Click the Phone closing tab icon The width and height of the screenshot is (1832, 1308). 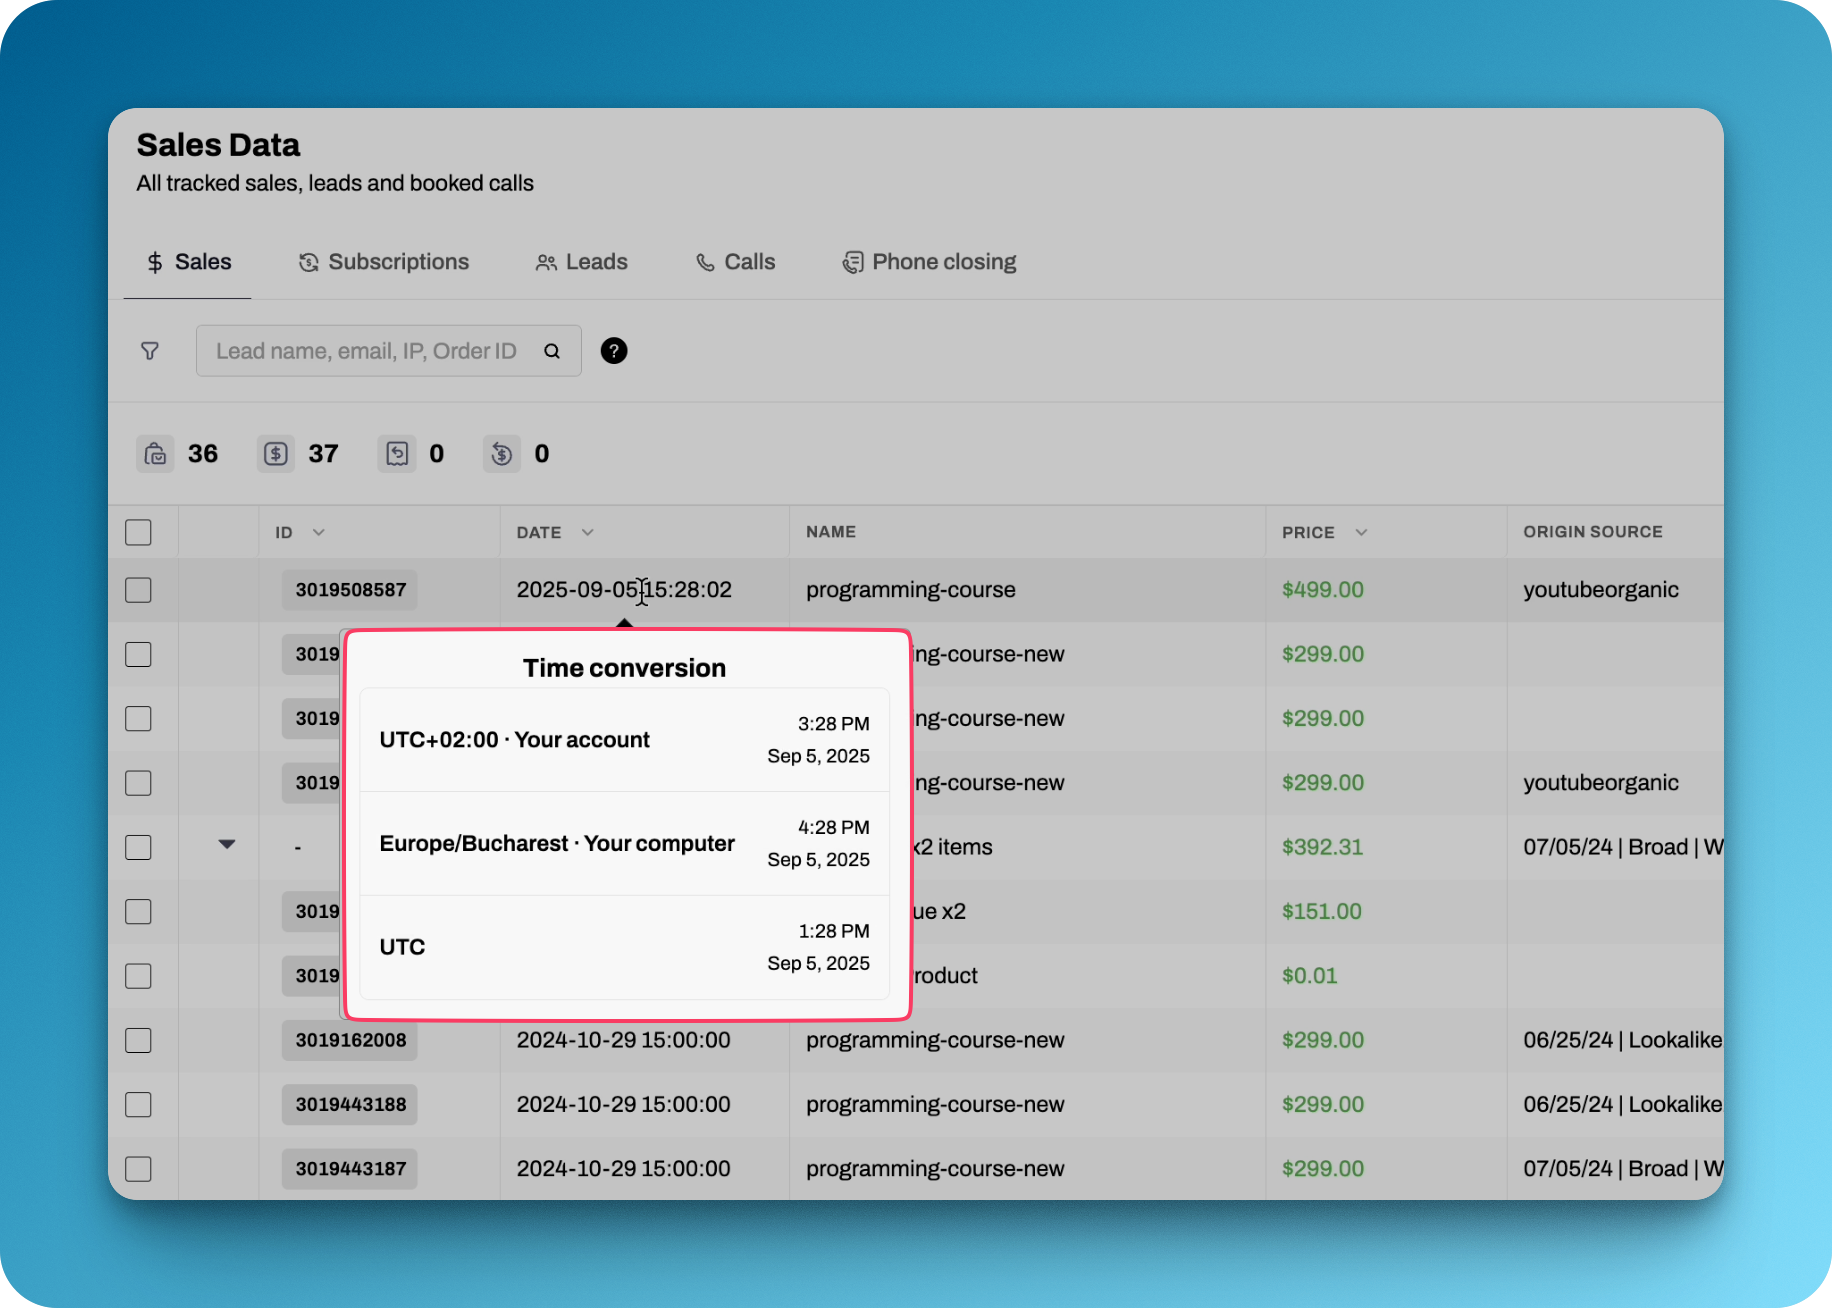click(x=852, y=262)
